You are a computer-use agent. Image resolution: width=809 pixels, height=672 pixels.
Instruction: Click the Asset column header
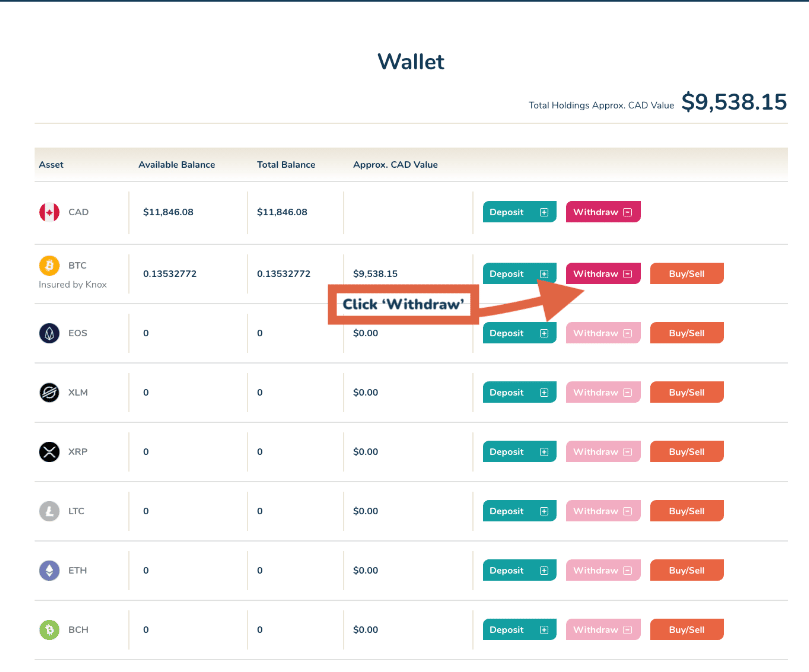click(51, 165)
